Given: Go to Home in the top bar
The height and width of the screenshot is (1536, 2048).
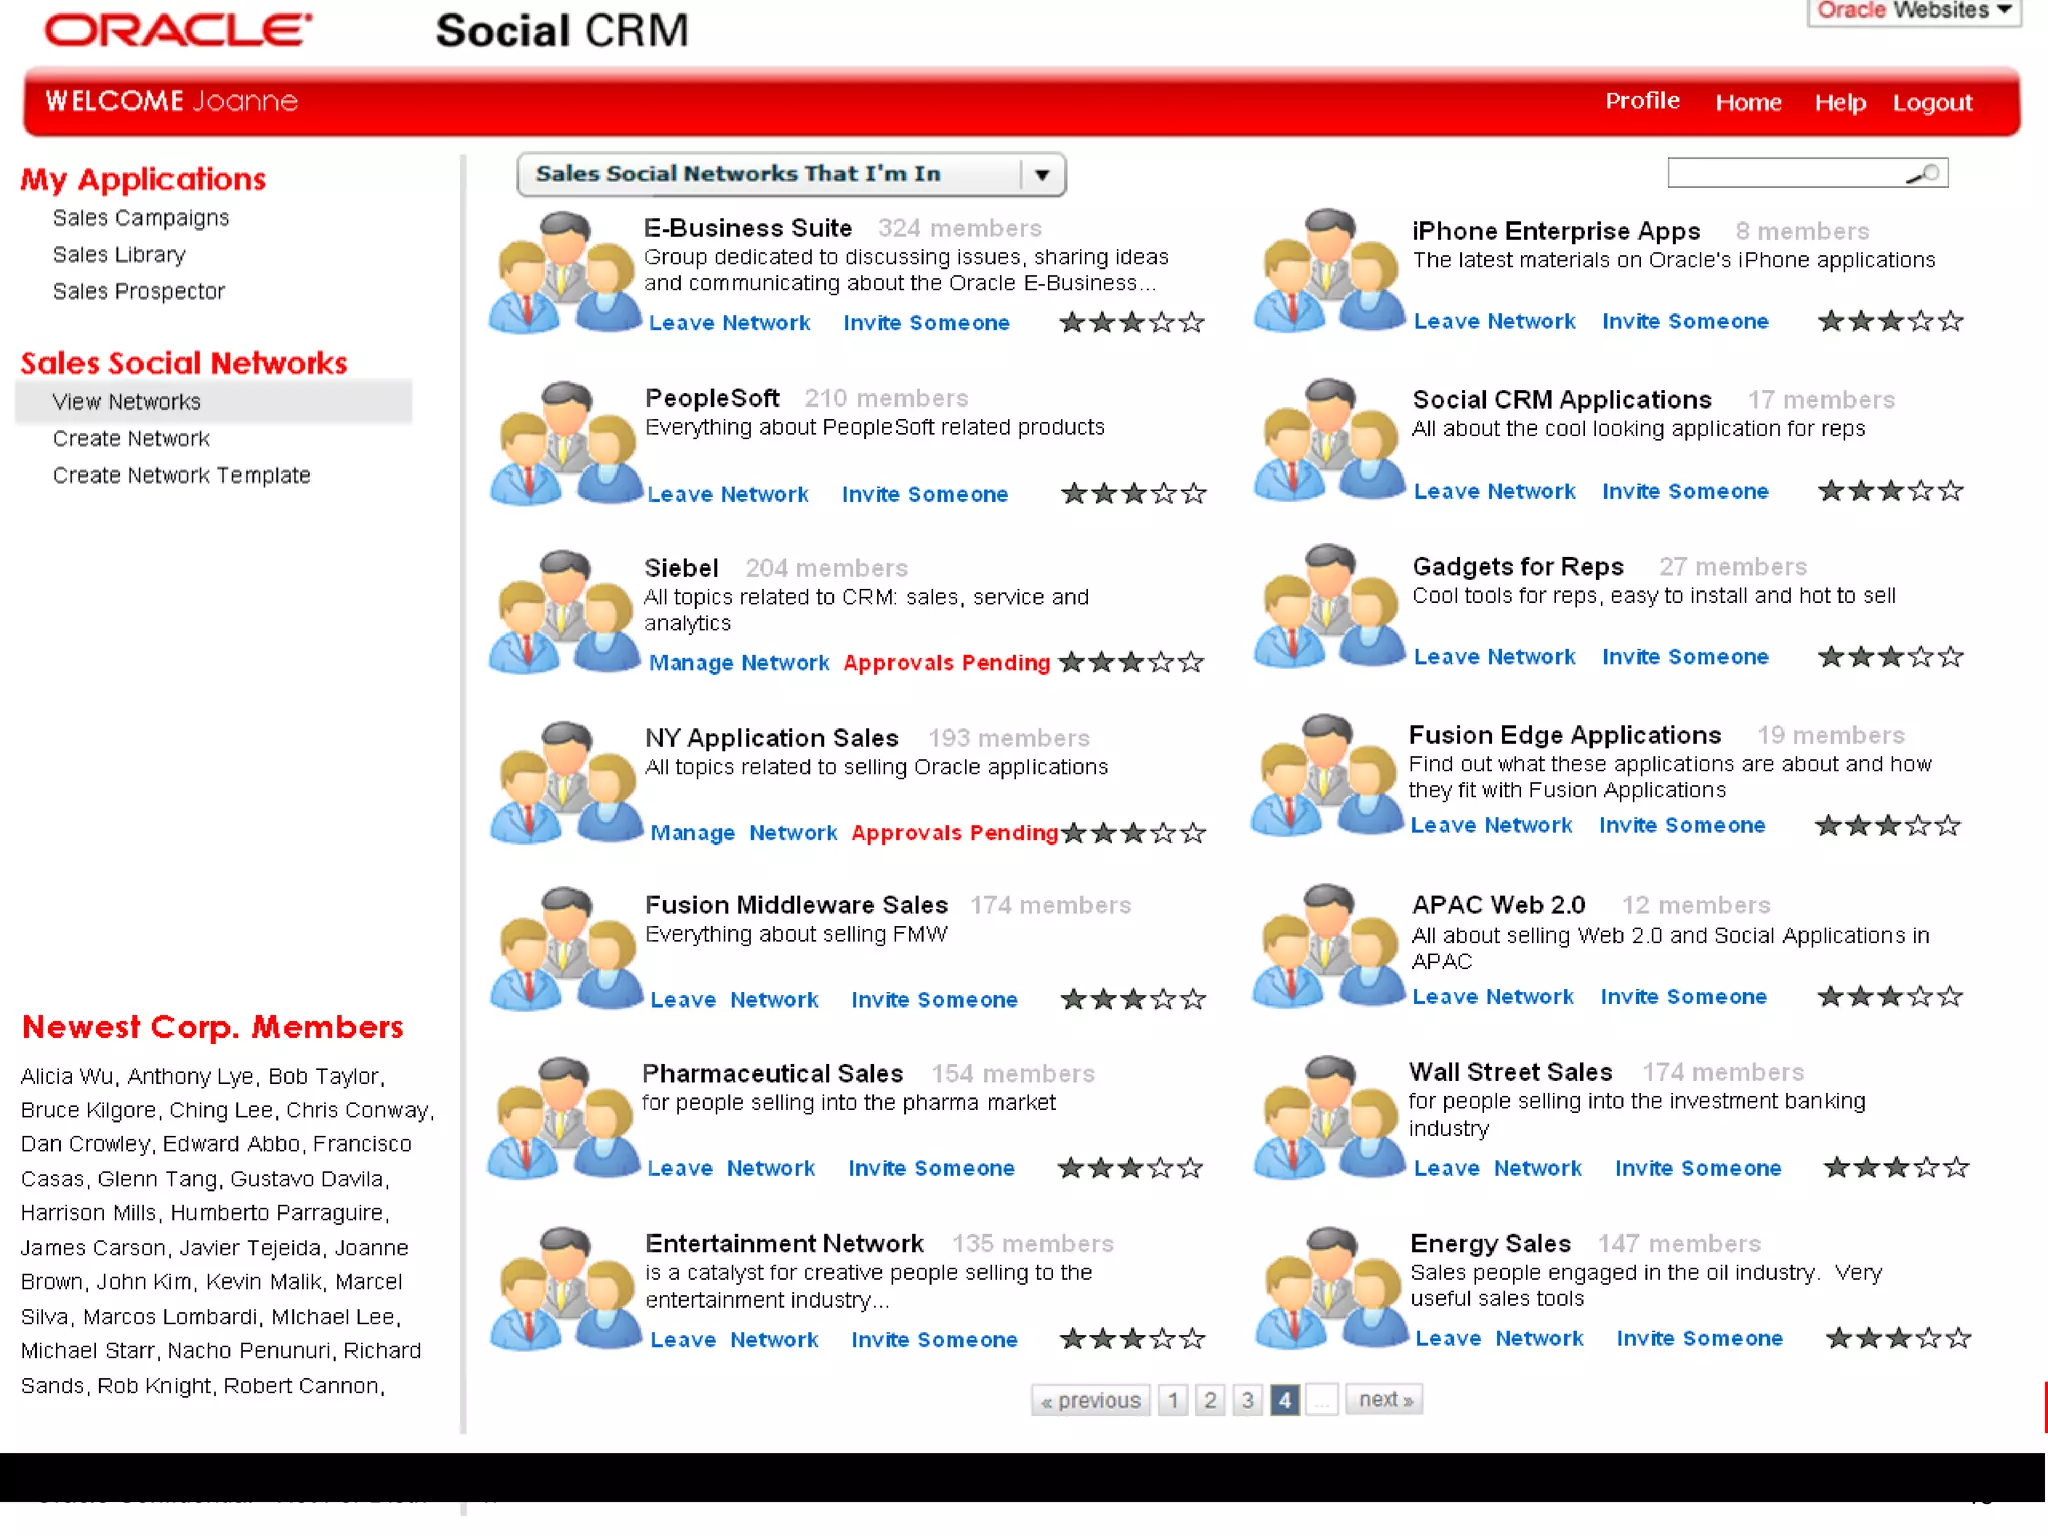Looking at the screenshot, I should [x=1748, y=102].
